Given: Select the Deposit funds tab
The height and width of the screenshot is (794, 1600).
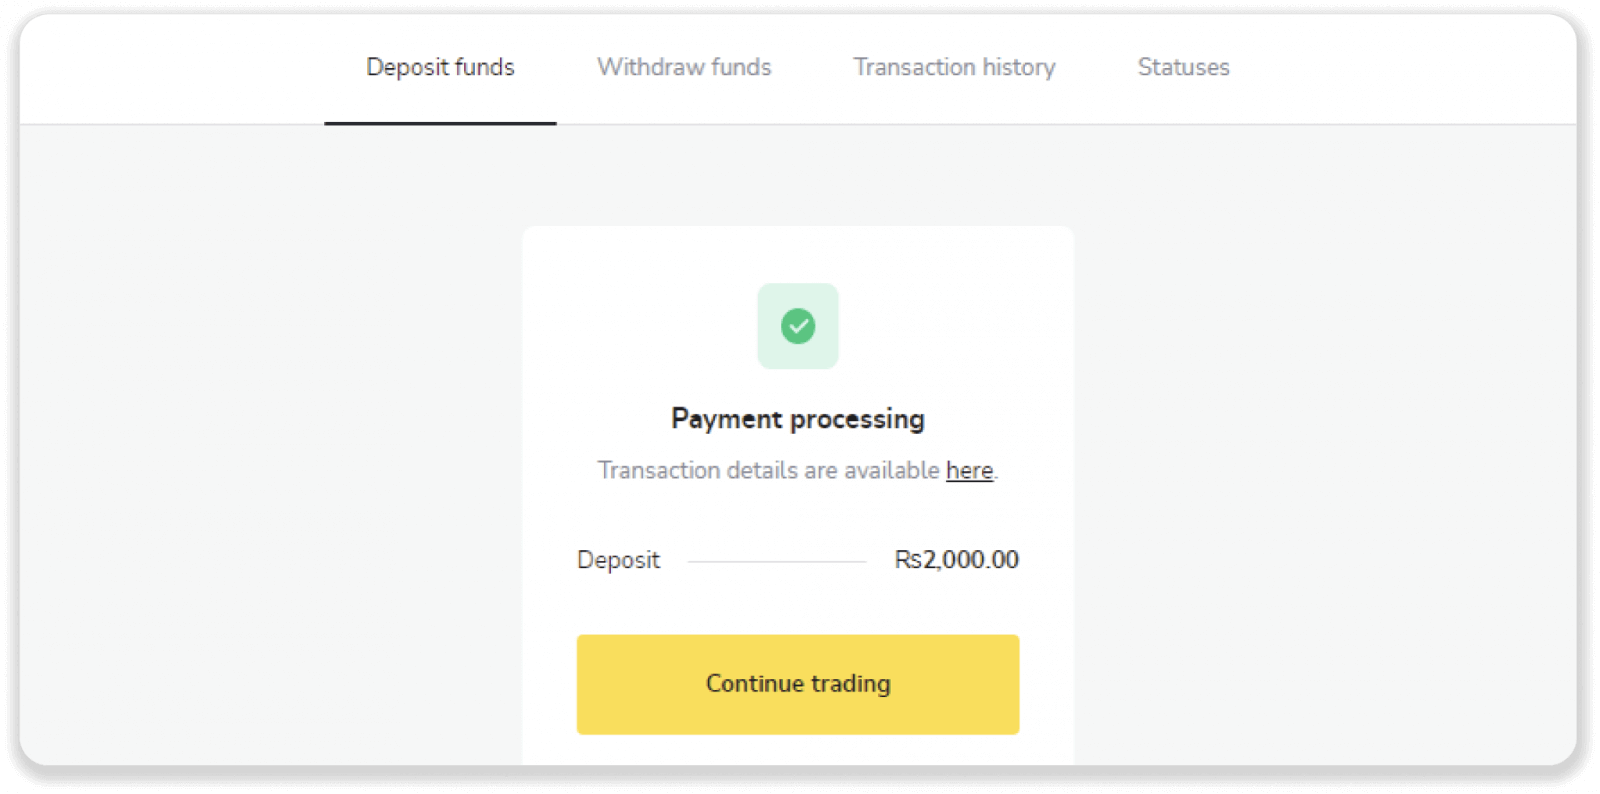Looking at the screenshot, I should [440, 67].
